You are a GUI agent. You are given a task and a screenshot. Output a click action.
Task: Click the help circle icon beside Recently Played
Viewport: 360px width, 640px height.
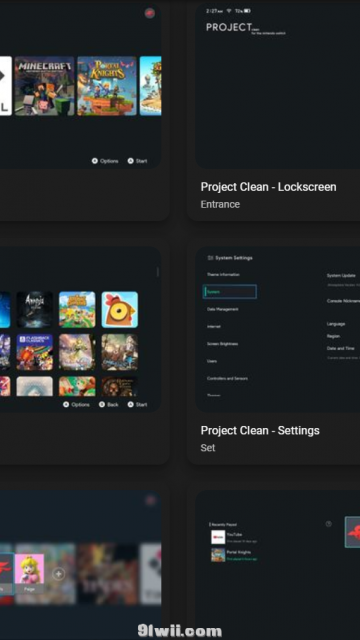[x=329, y=524]
